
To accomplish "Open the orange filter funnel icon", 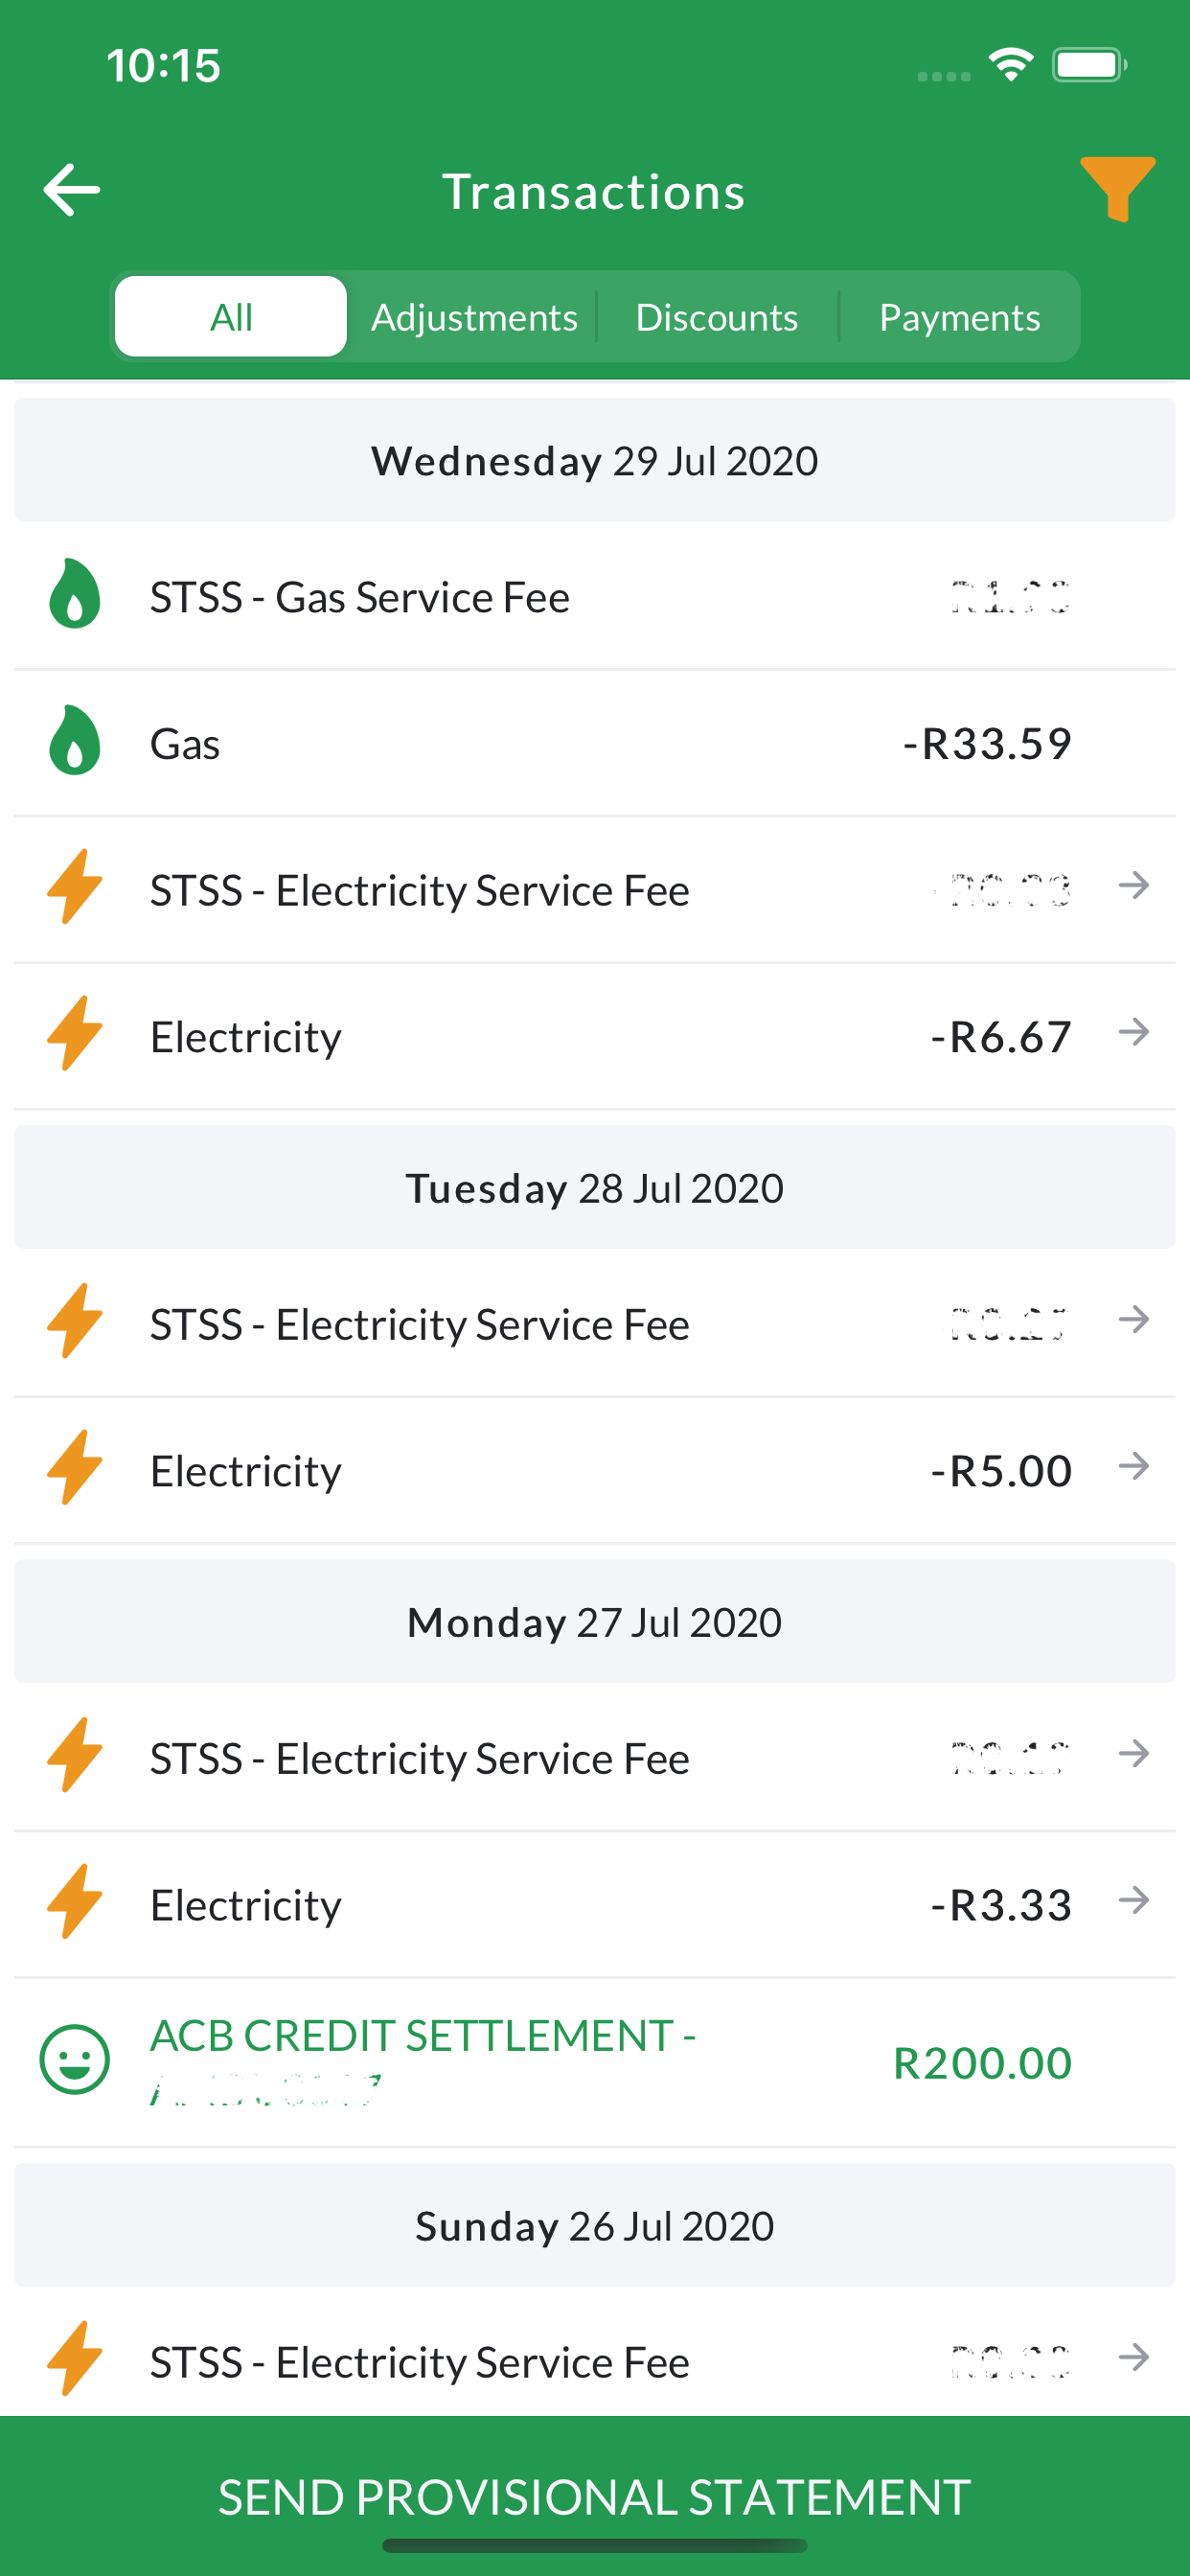I will tap(1117, 188).
